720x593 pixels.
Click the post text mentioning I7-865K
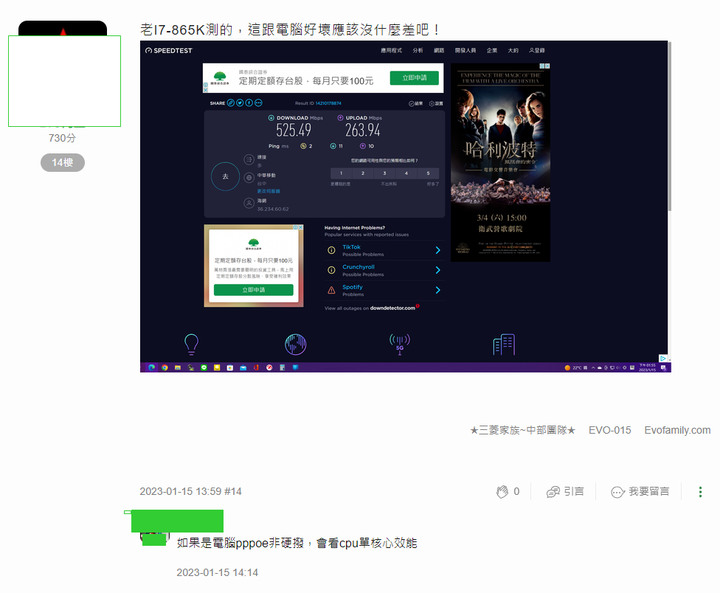tap(290, 30)
